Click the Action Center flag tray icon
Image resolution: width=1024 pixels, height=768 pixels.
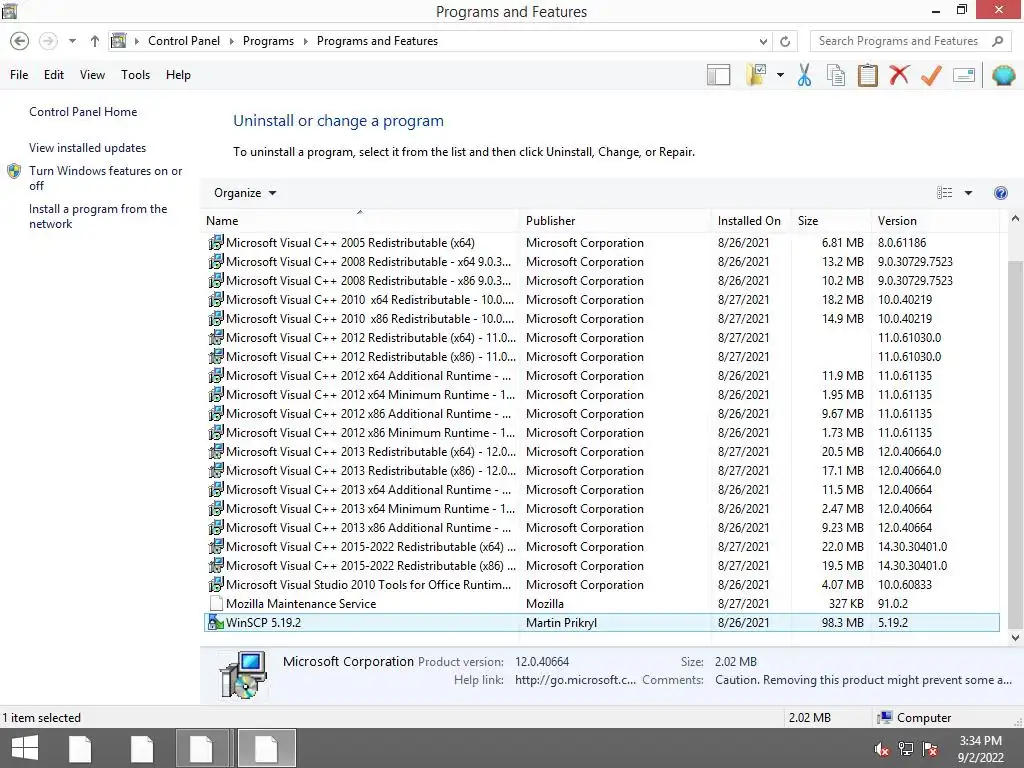[930, 749]
